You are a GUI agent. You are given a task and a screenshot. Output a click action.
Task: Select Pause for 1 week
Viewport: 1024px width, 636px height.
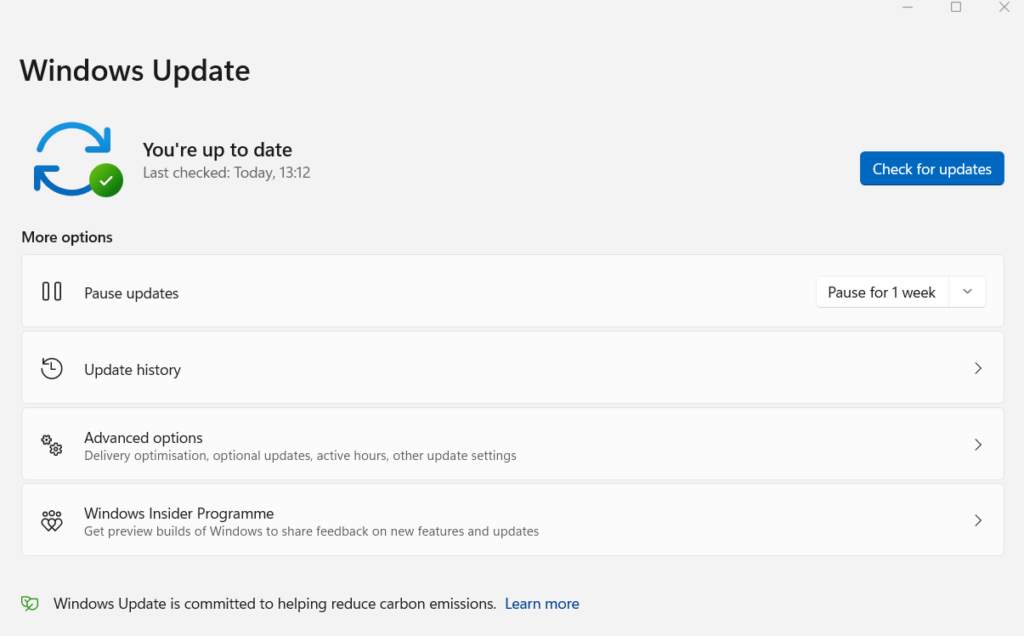tap(881, 292)
